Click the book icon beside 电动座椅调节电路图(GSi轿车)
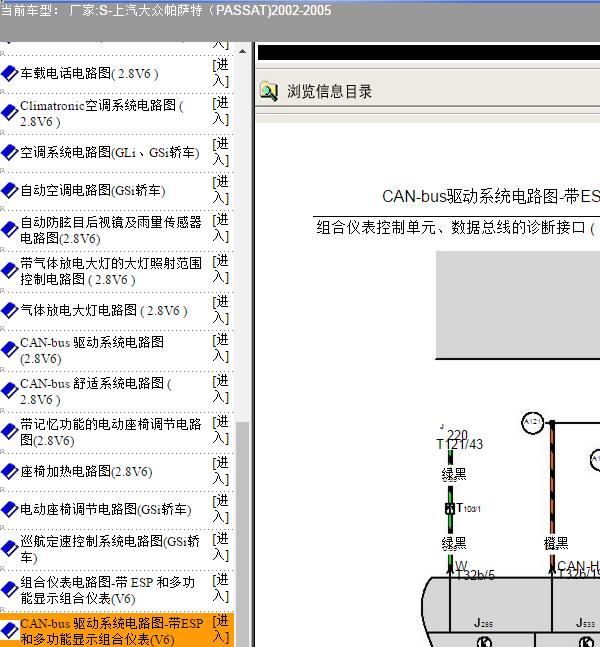Viewport: 600px width, 647px height. click(9, 509)
